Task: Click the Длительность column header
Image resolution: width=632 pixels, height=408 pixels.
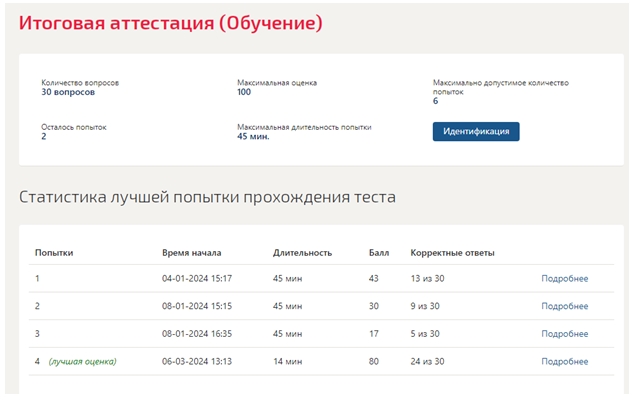Action: (302, 253)
